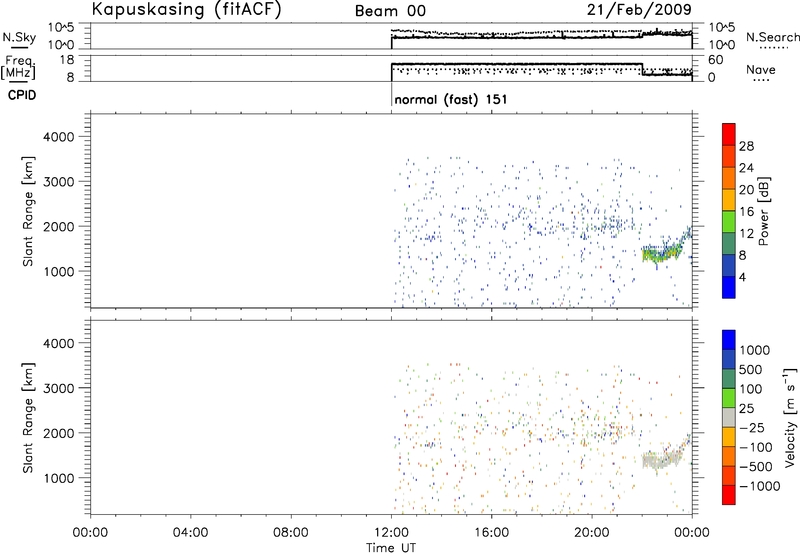Click the 'Slant Range [km]' label of power panel
The height and width of the screenshot is (554, 800).
(x=28, y=211)
